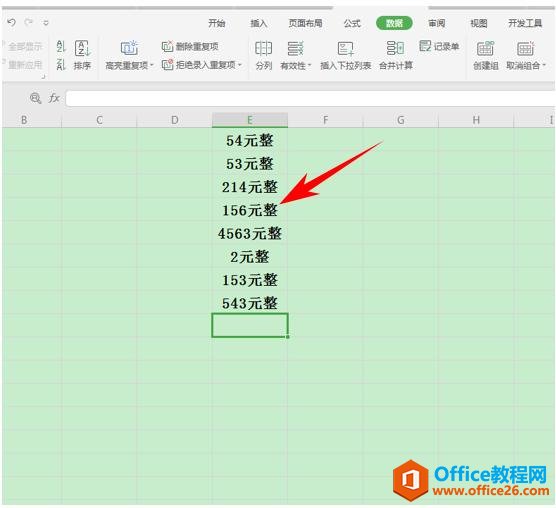Select column C header
Viewport: 556px width, 508px height.
(99, 120)
